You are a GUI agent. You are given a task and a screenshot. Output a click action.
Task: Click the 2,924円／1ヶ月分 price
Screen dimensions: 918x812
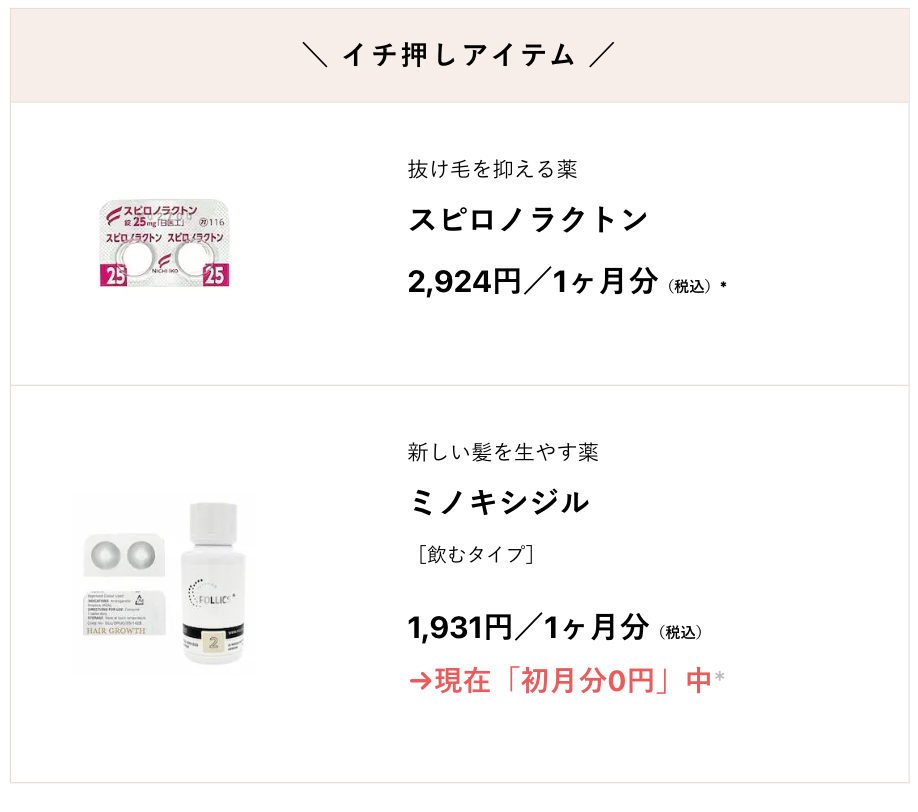click(x=531, y=283)
